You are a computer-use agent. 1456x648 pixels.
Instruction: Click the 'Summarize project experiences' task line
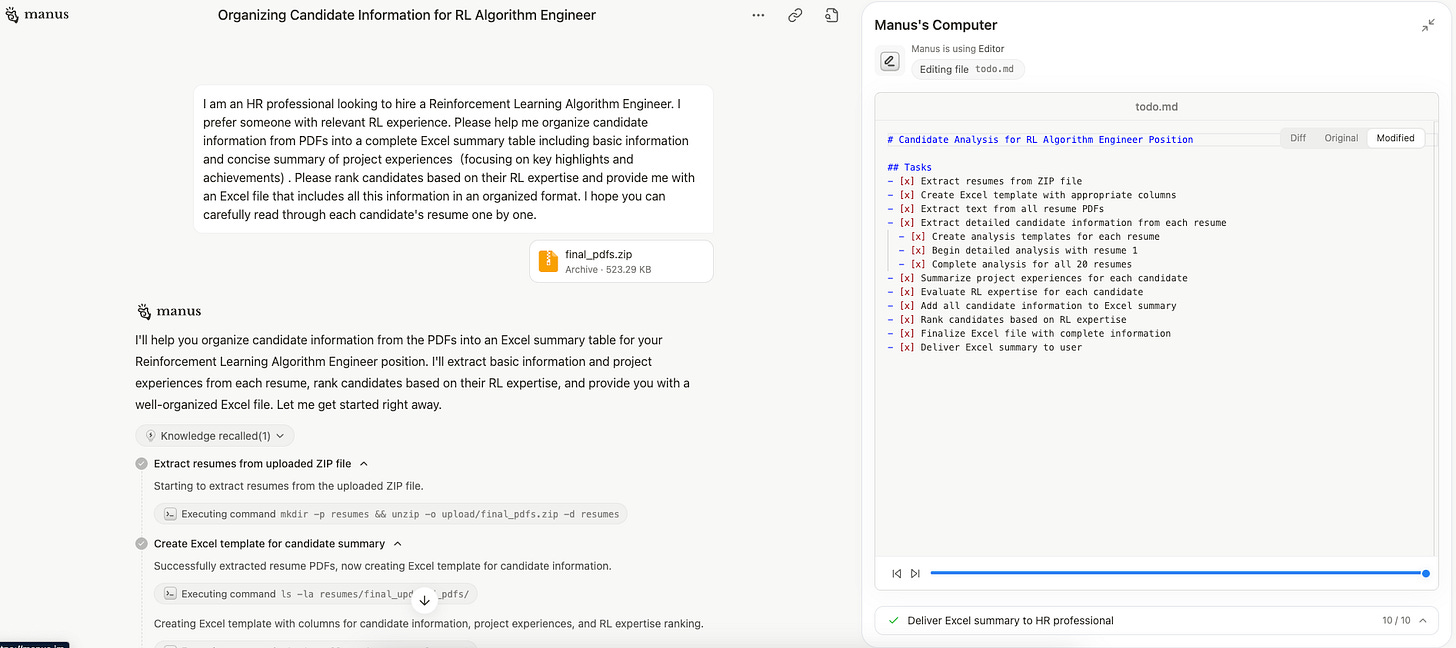point(1037,278)
